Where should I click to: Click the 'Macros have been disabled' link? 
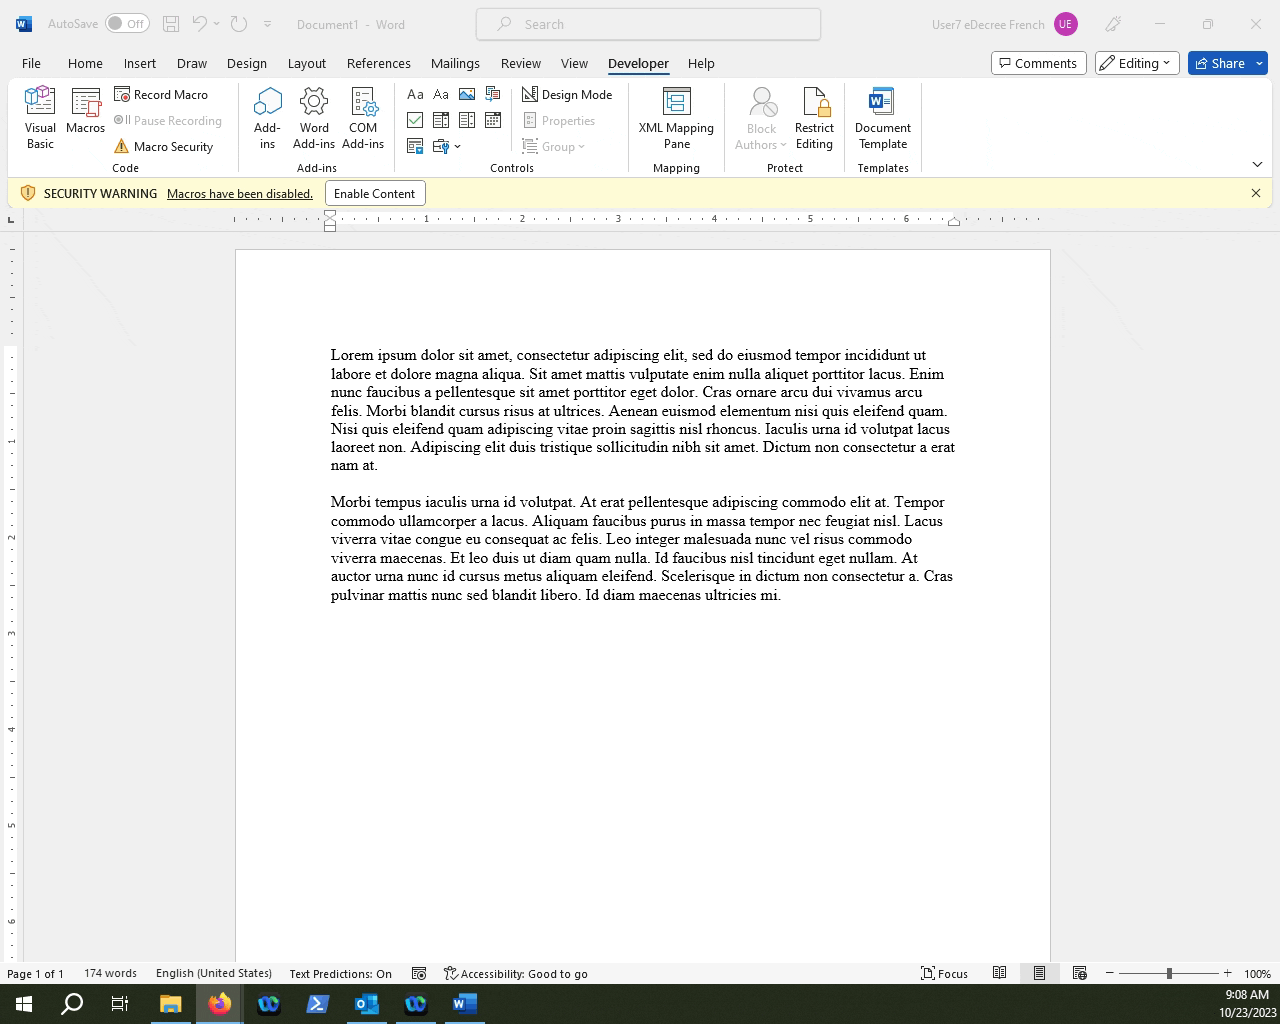pyautogui.click(x=240, y=193)
